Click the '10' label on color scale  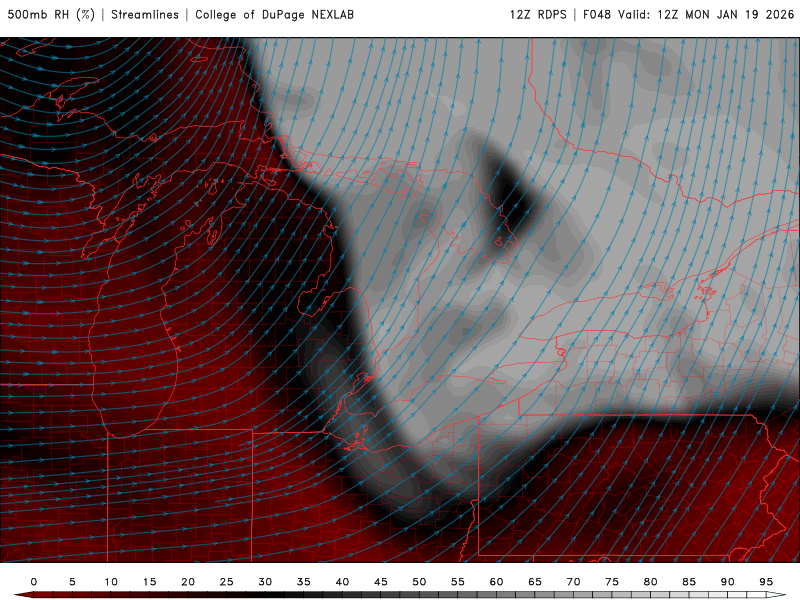[x=111, y=582]
